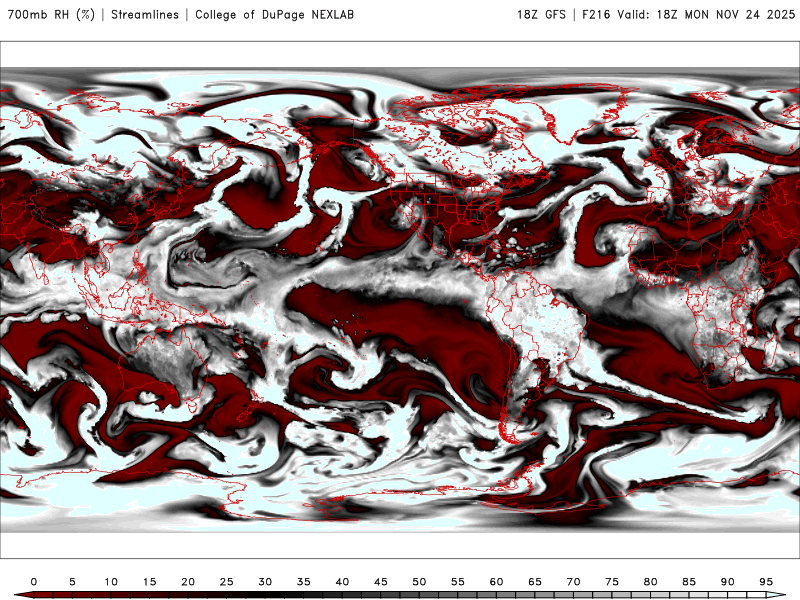Click the colorbar label '55'
The height and width of the screenshot is (600, 800).
tap(458, 582)
